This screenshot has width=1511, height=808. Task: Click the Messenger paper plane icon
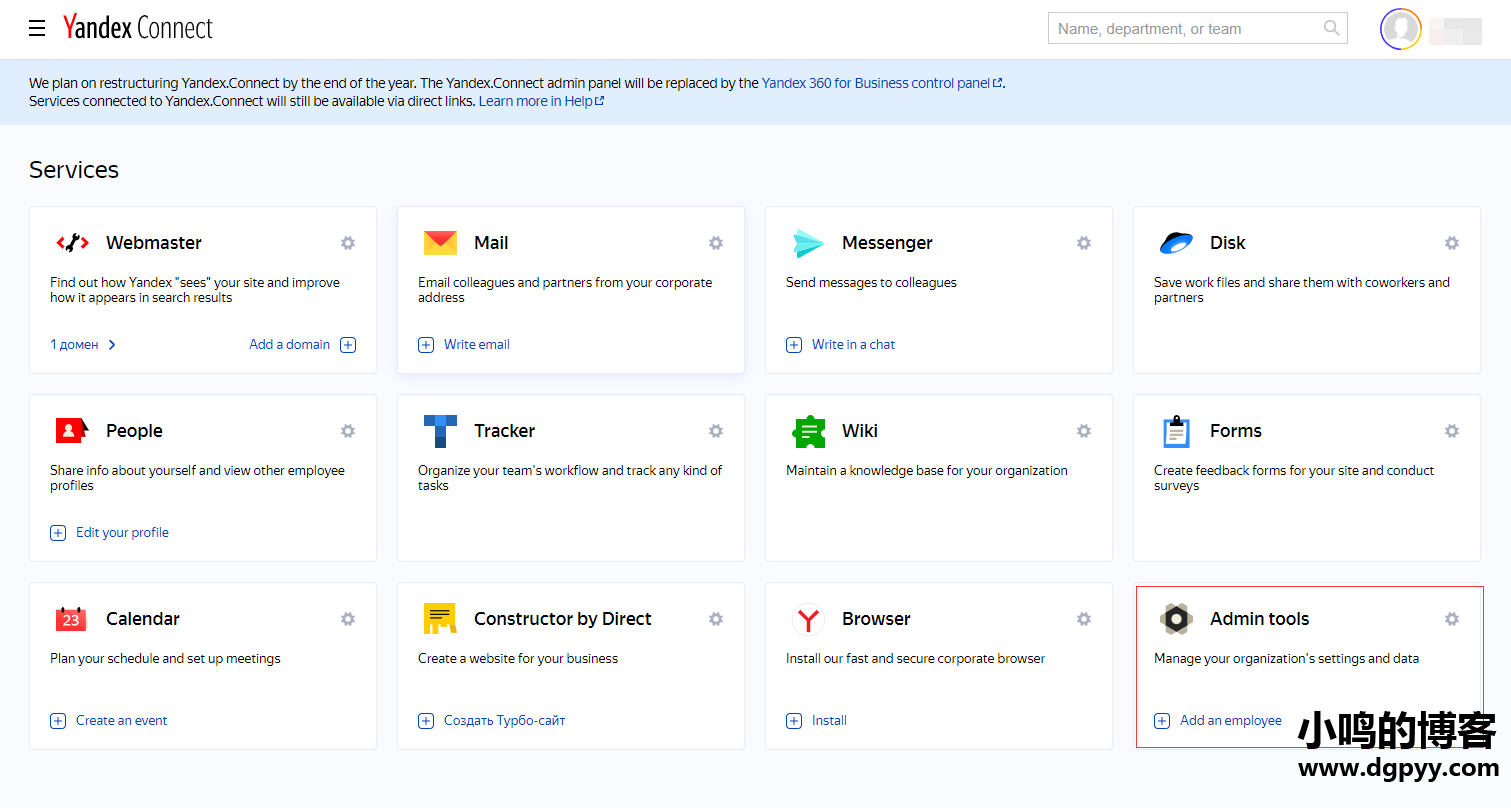point(808,243)
